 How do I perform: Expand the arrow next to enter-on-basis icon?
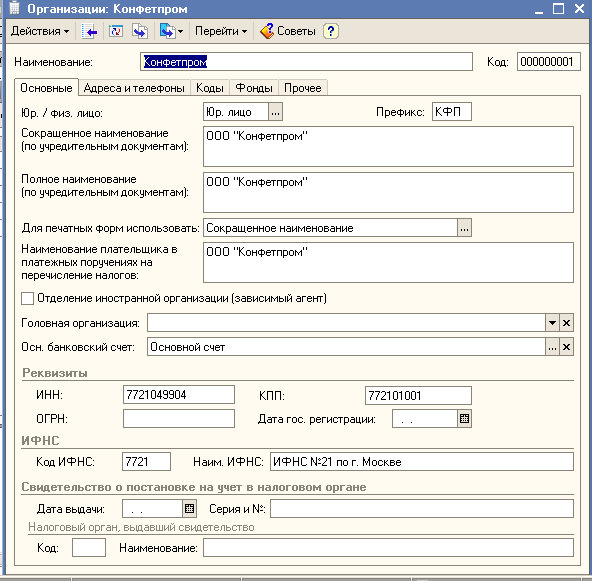pos(180,31)
